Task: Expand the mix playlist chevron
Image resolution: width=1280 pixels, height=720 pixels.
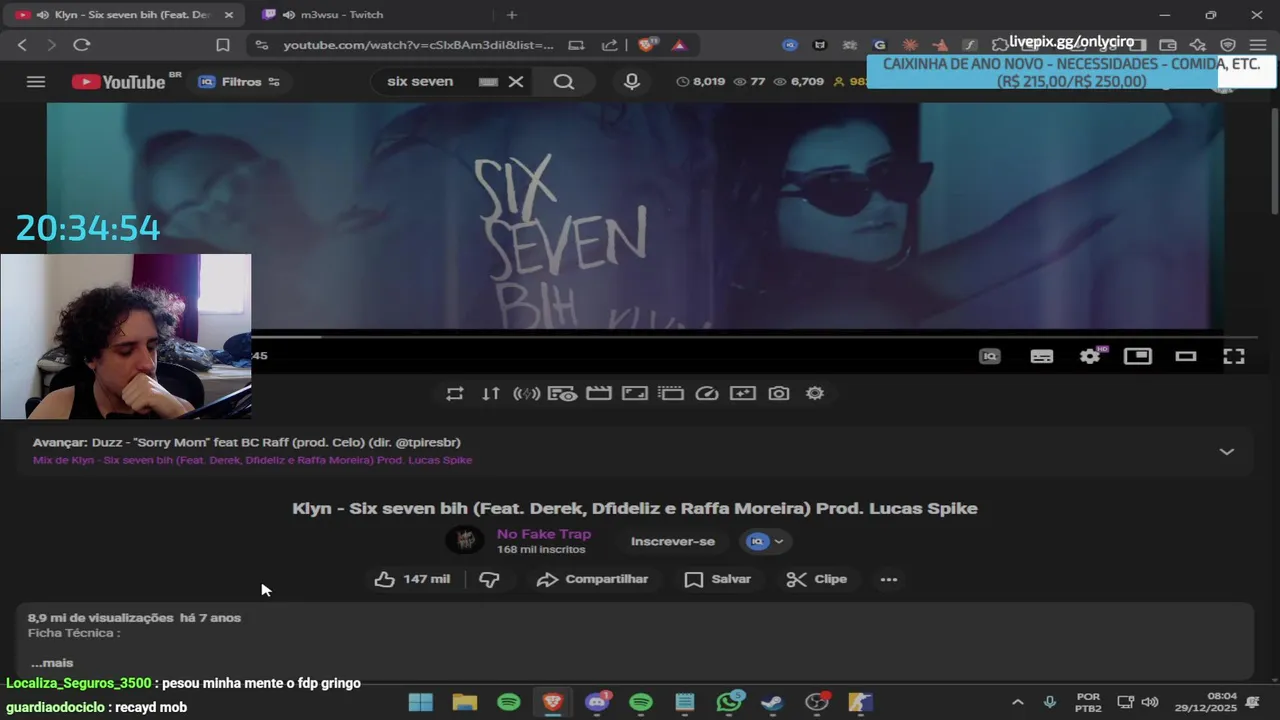Action: [1227, 452]
